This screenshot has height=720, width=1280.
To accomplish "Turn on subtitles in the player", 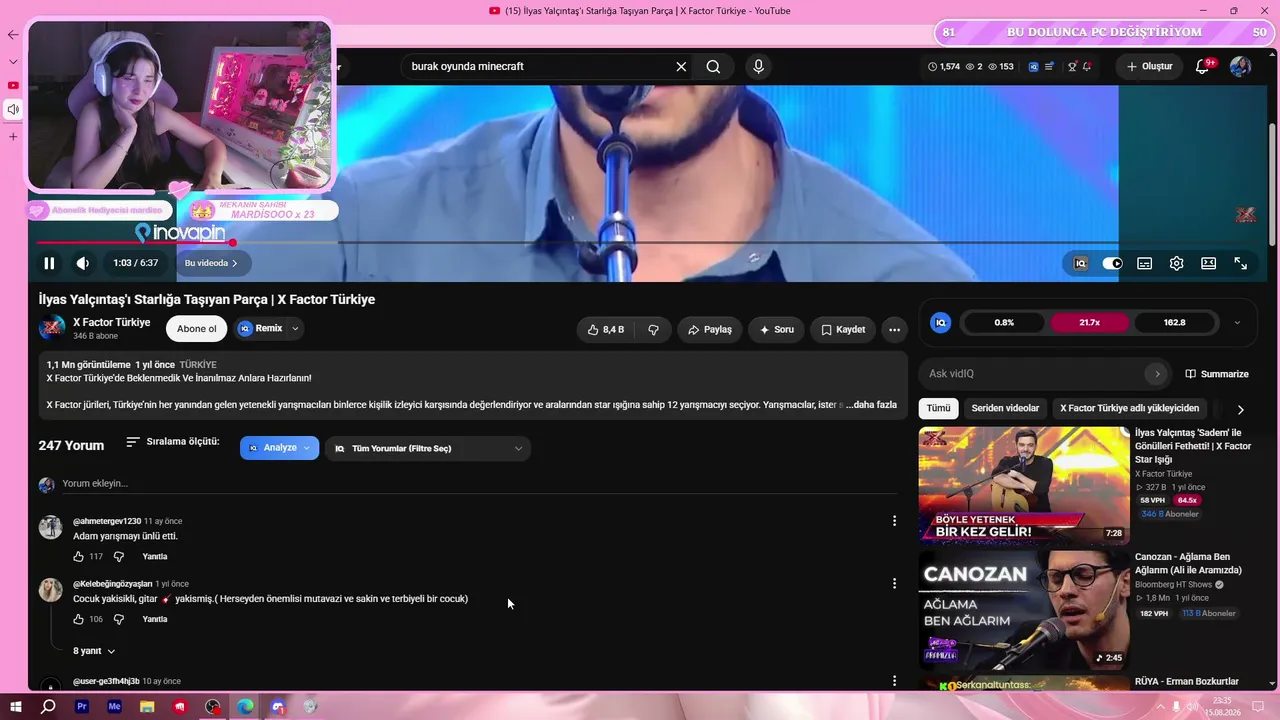I will point(1144,263).
